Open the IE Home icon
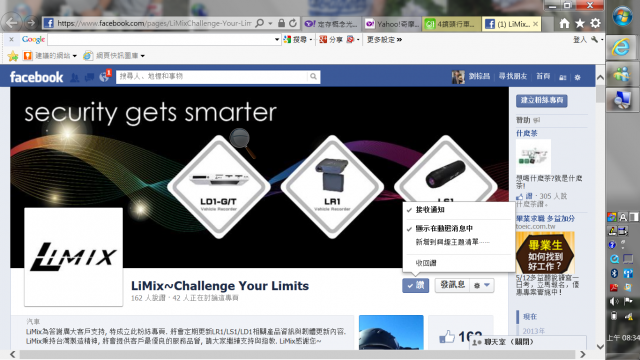 564,24
